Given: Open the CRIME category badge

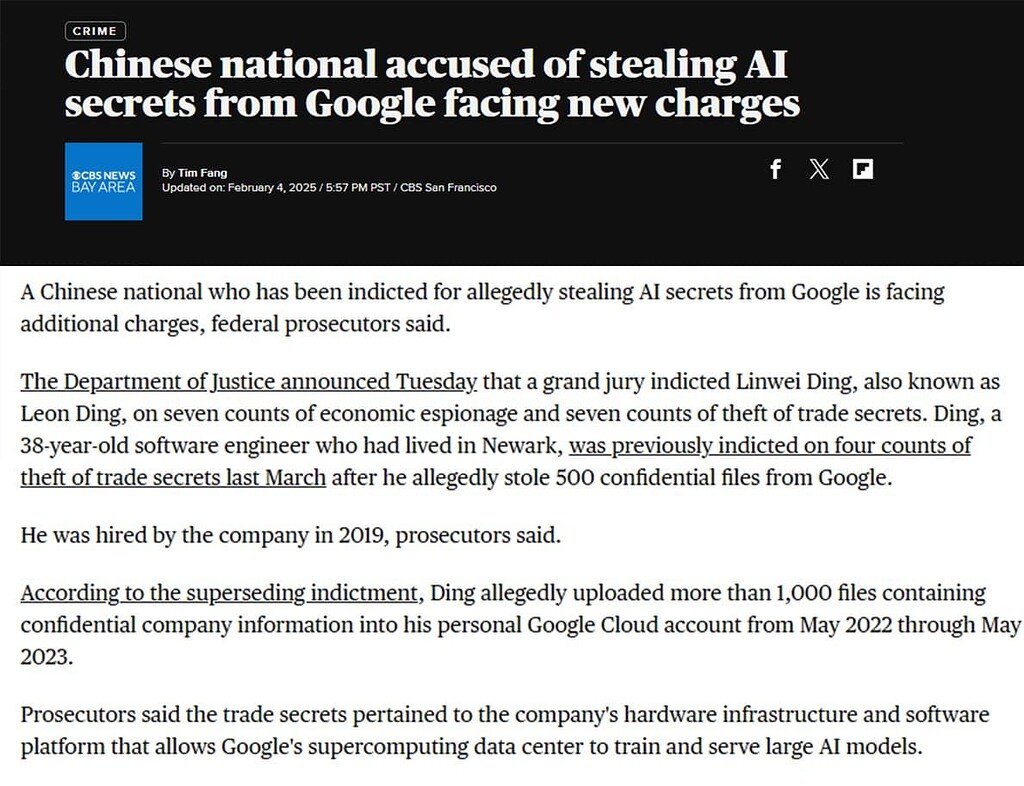Looking at the screenshot, I should 94,30.
